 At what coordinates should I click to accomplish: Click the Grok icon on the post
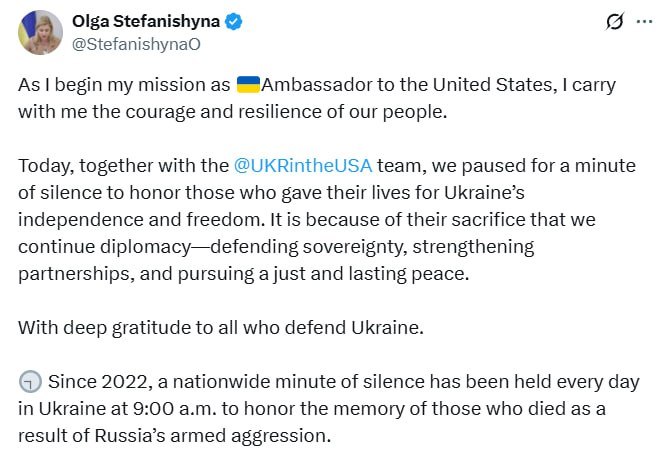616,23
